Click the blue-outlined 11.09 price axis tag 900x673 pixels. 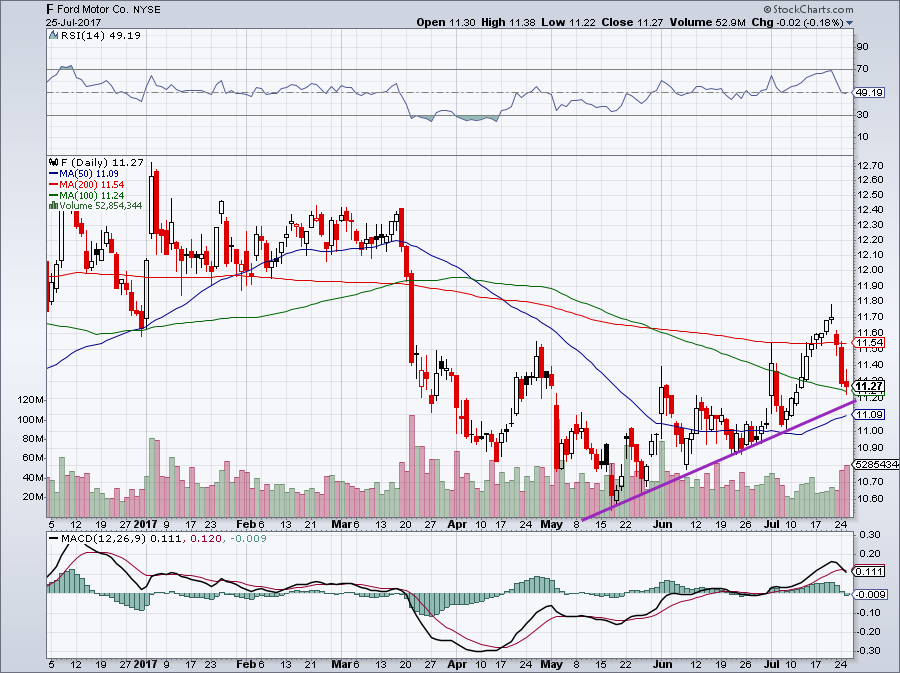tap(869, 414)
